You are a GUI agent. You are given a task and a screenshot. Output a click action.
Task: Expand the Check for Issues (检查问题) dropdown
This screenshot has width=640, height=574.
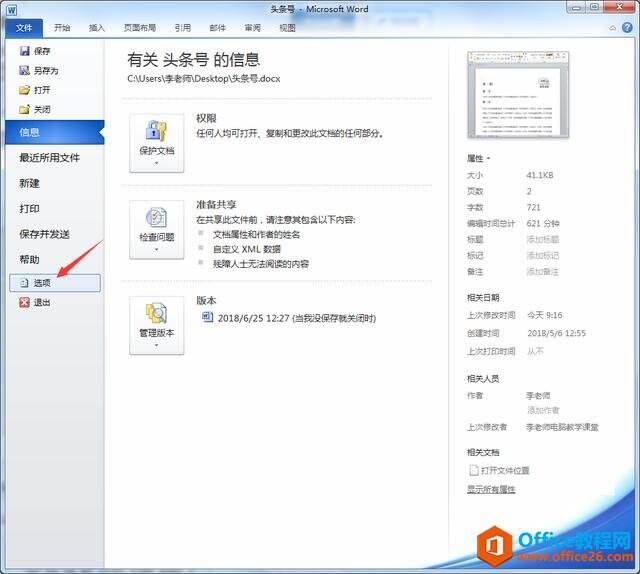[157, 229]
